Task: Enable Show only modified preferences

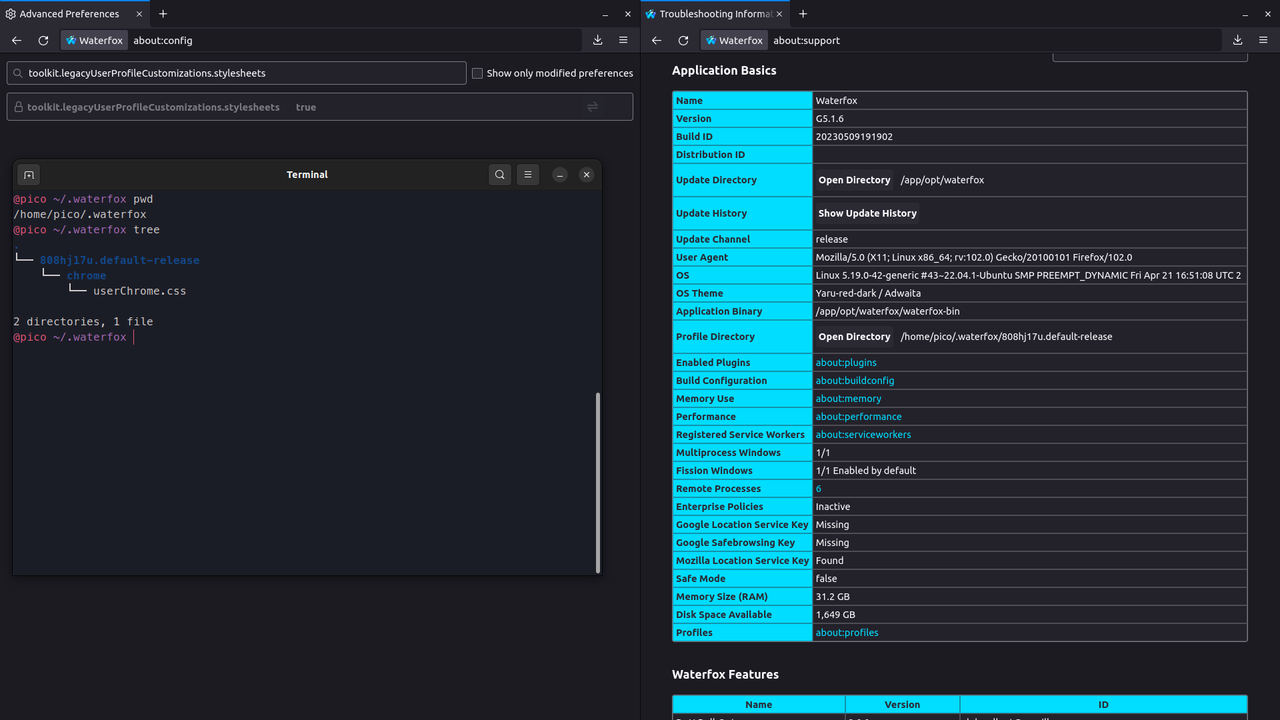Action: (x=477, y=73)
